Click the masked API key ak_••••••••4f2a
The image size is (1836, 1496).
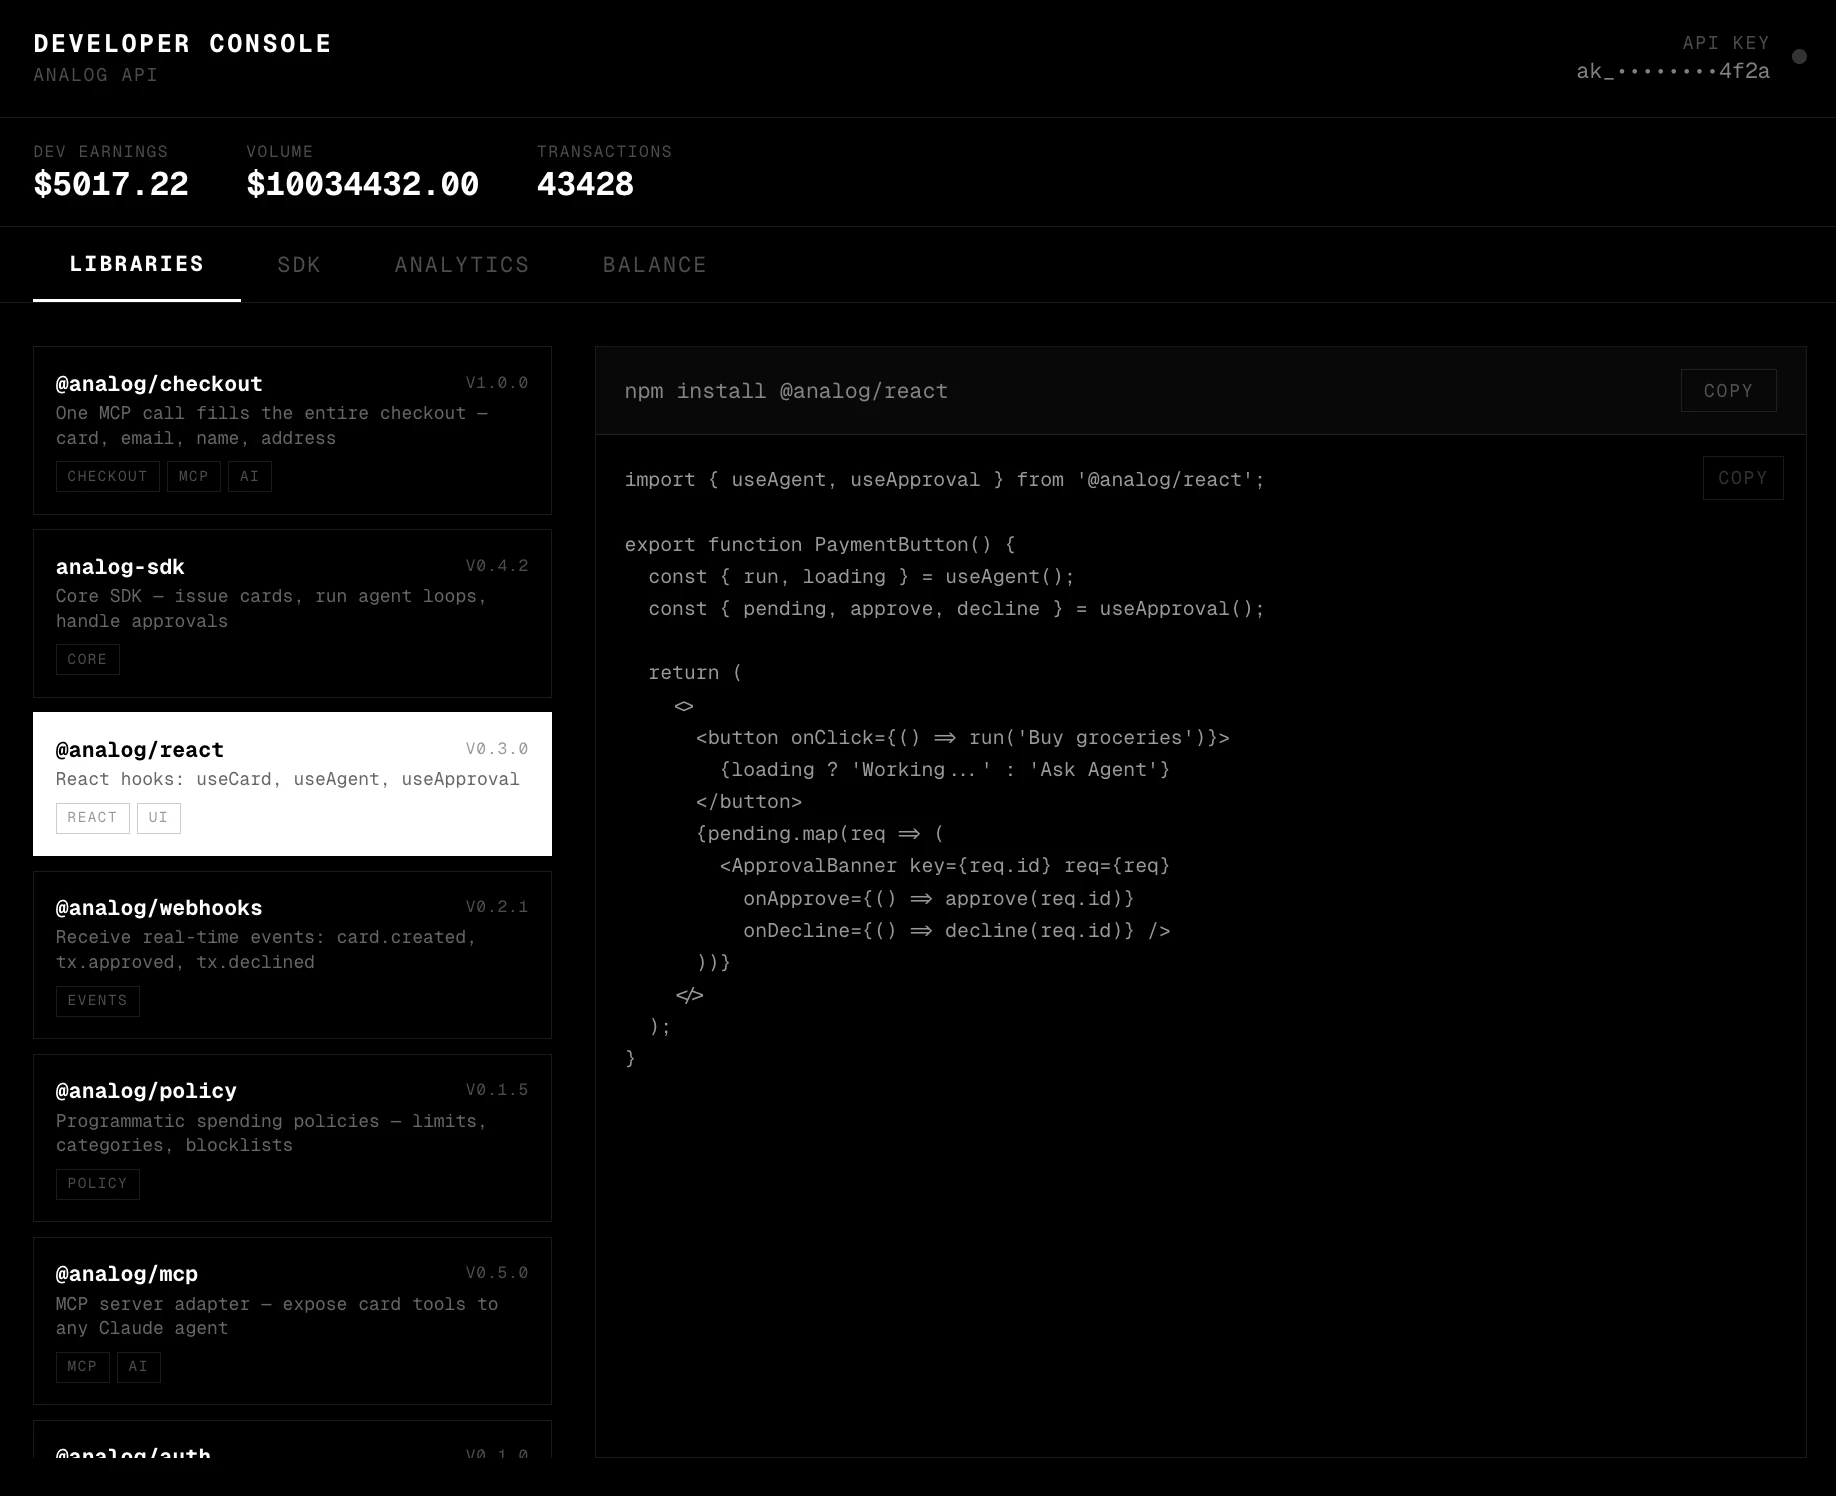pos(1673,71)
